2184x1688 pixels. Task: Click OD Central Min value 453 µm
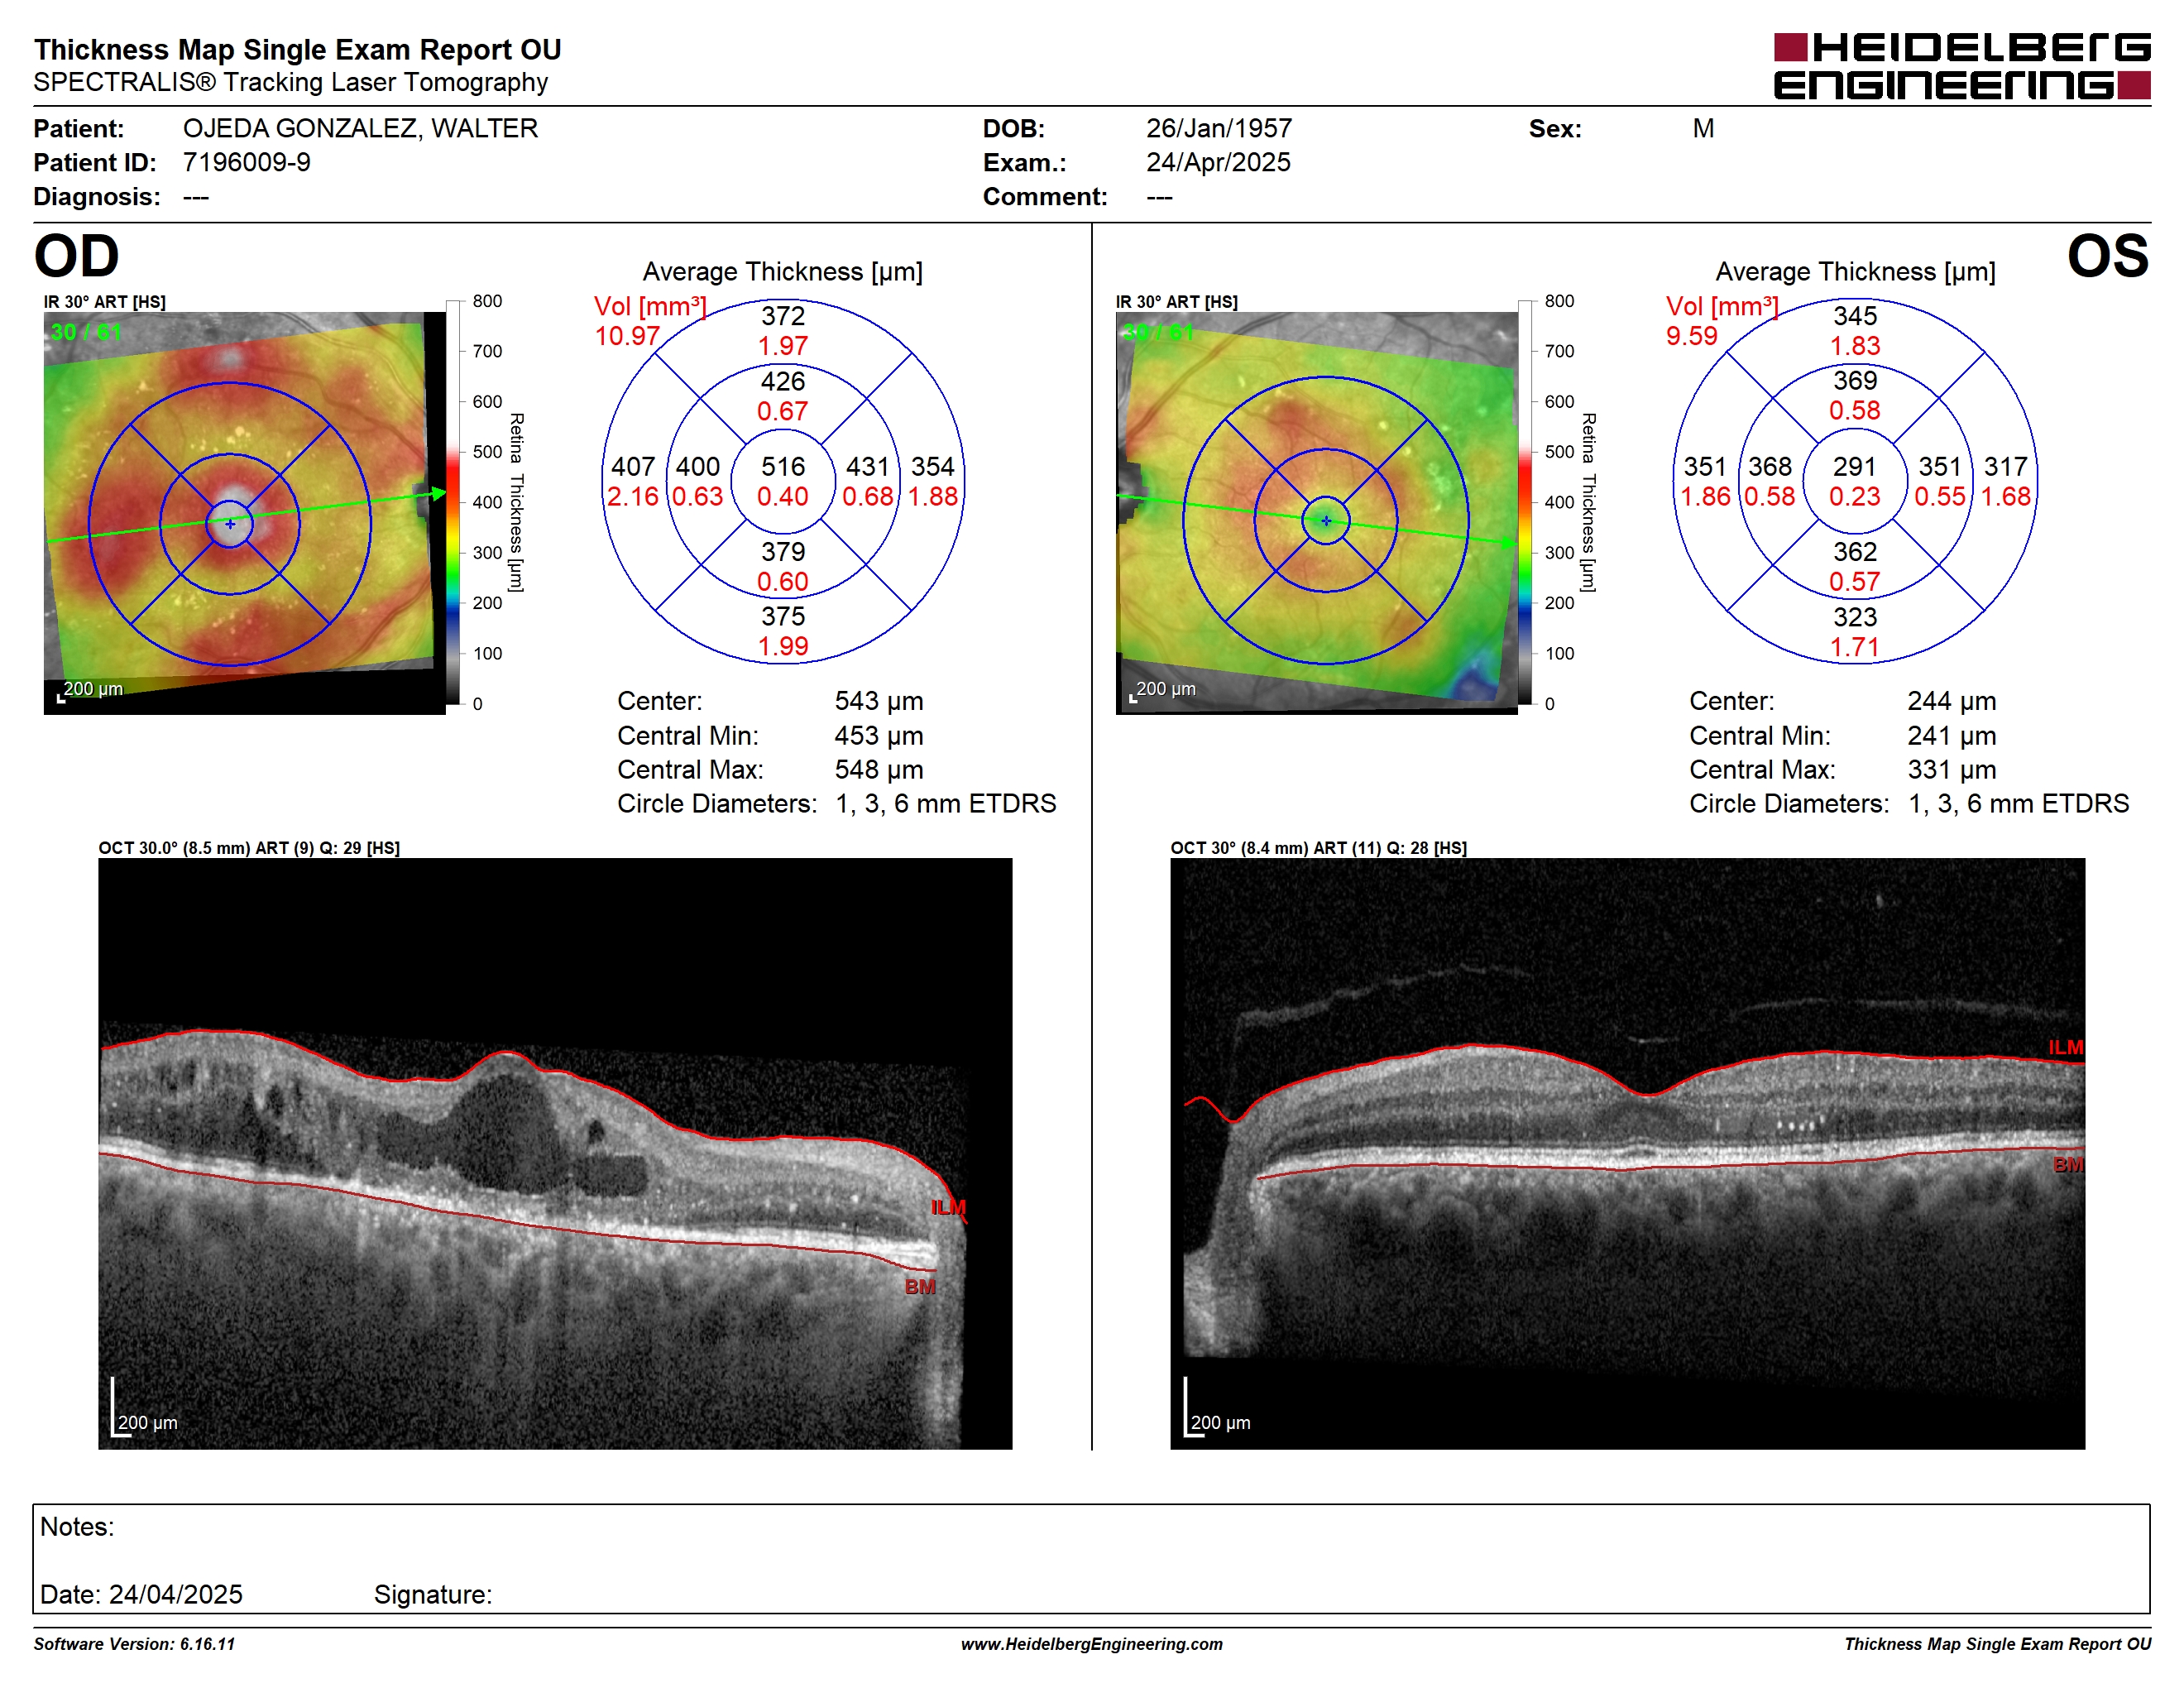click(x=879, y=736)
